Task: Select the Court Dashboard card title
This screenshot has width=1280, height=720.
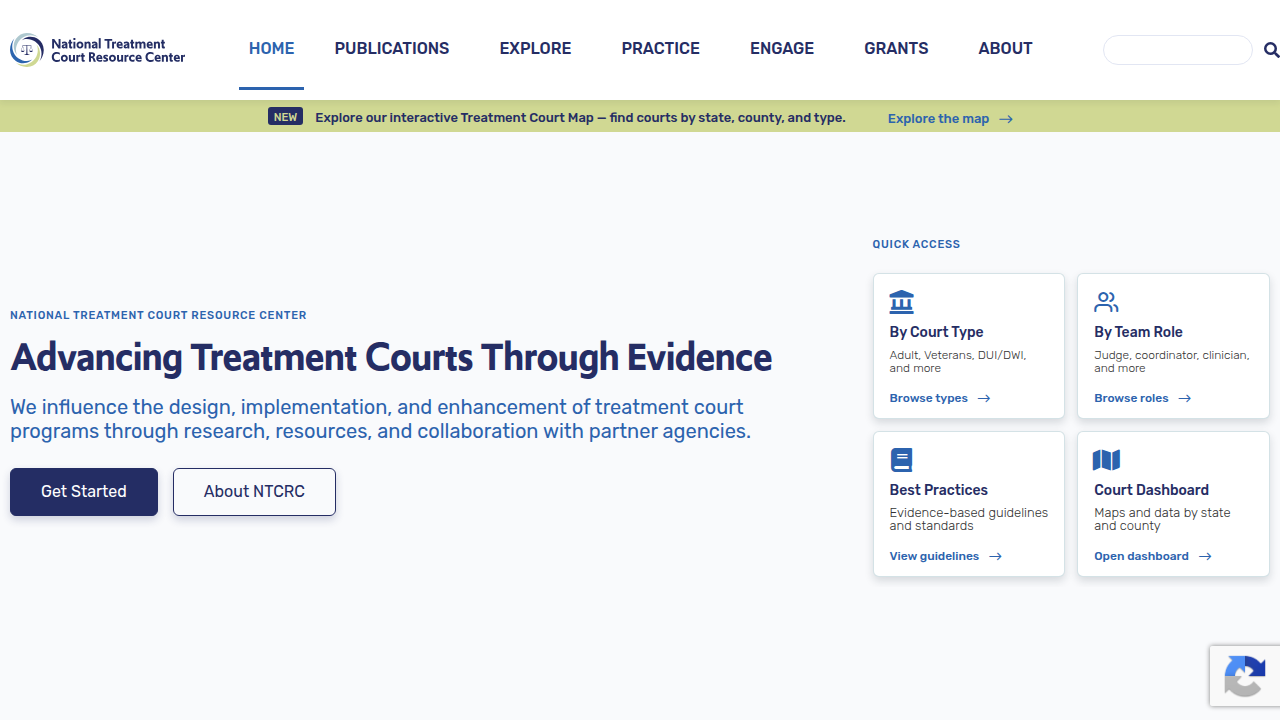Action: (1151, 490)
